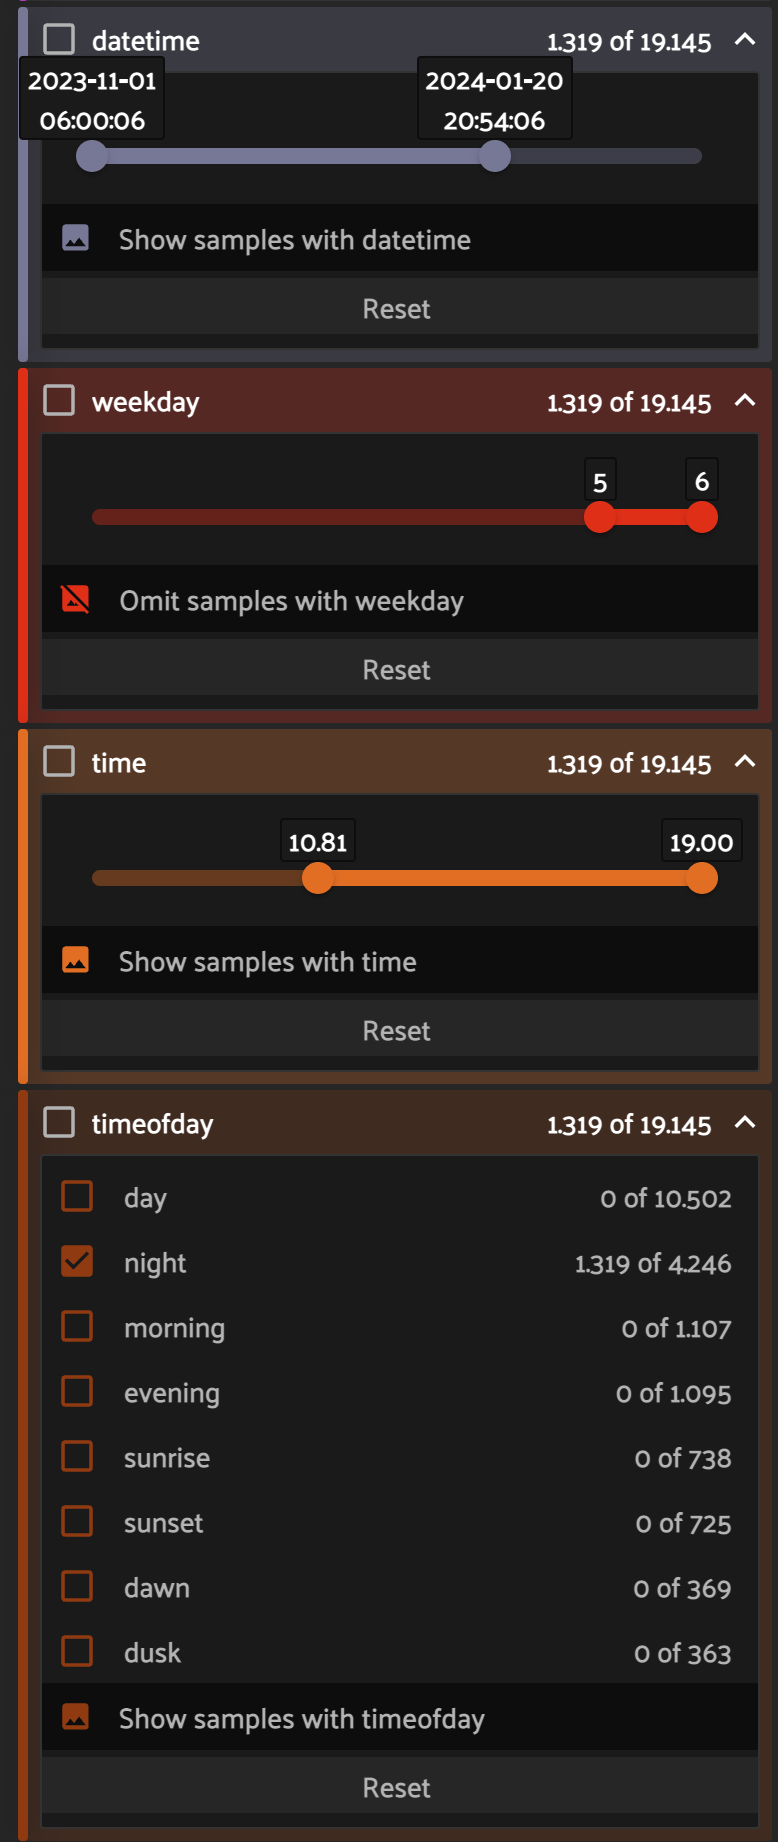
Task: Click the image icon beside Show samples with timeofday
Action: [76, 1717]
